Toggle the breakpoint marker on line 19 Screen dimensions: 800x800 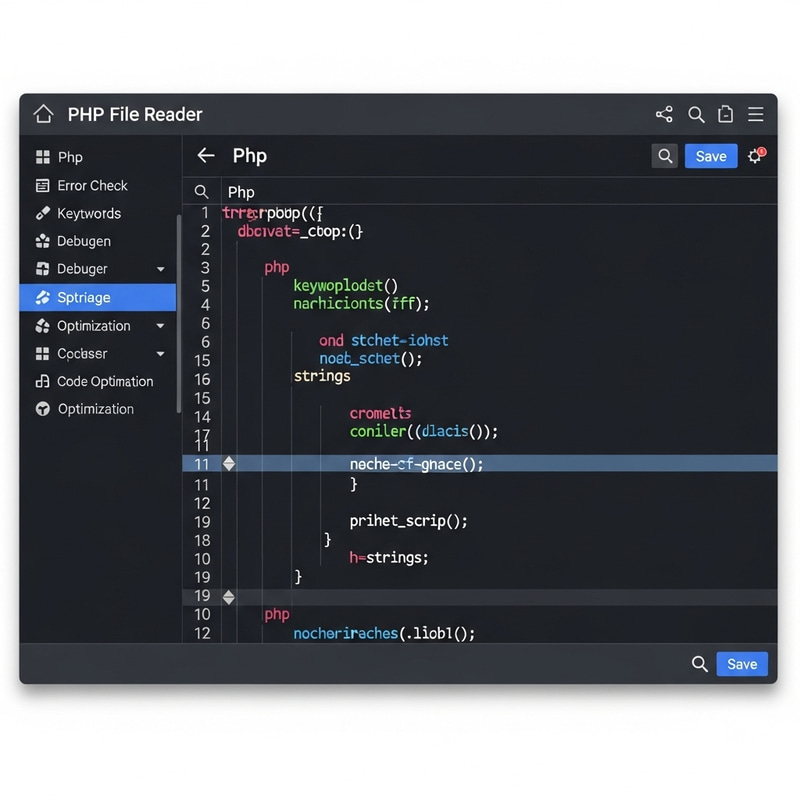pyautogui.click(x=228, y=596)
